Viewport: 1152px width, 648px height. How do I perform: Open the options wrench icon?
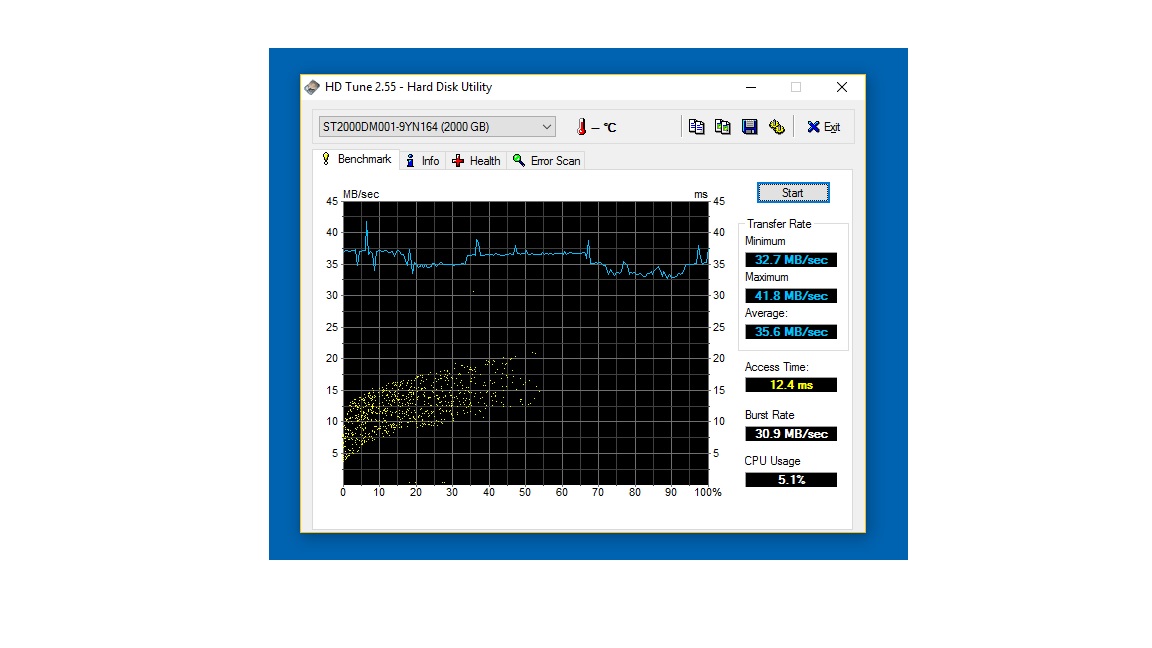coord(777,127)
